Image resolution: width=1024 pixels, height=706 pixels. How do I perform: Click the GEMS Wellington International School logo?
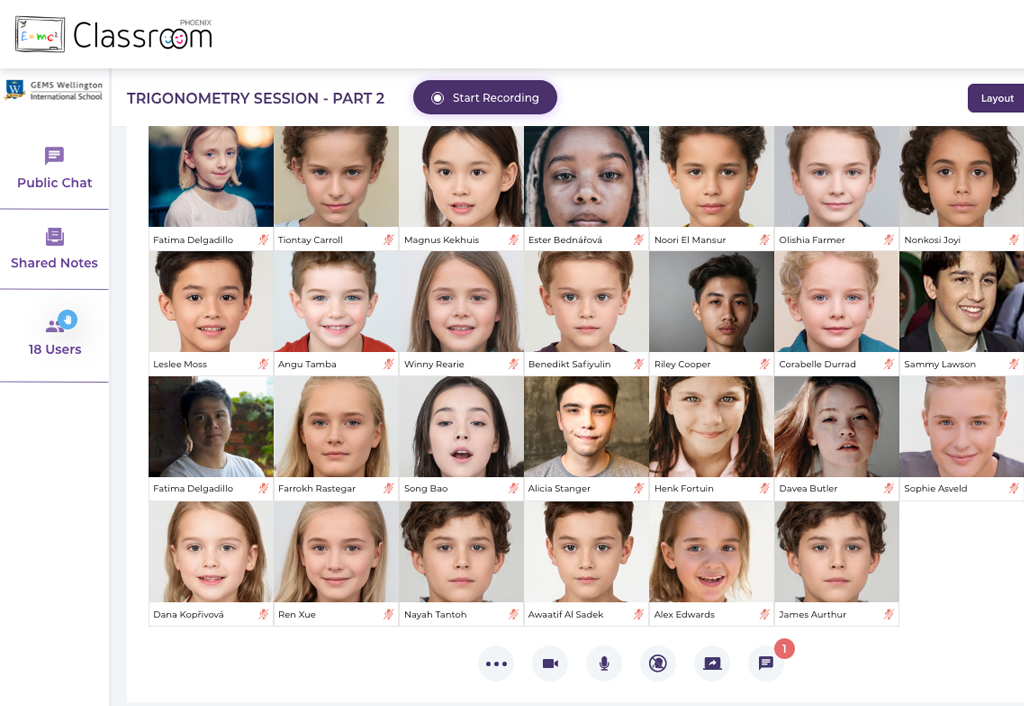54,90
